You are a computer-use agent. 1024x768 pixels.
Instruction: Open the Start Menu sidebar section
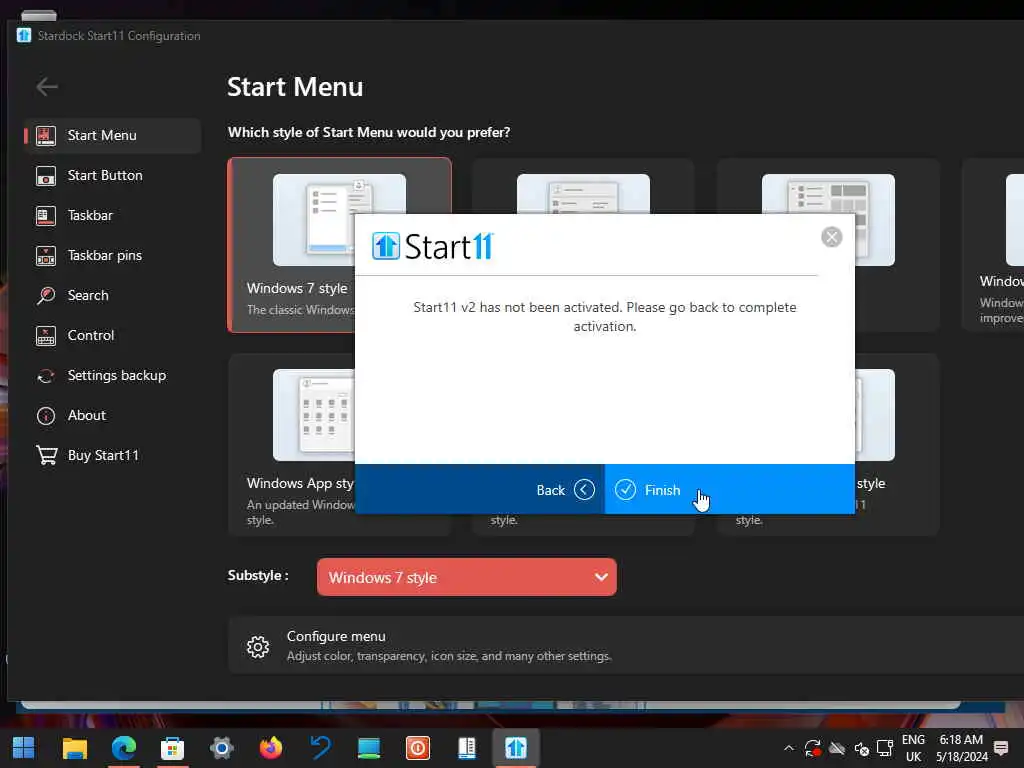pyautogui.click(x=112, y=135)
